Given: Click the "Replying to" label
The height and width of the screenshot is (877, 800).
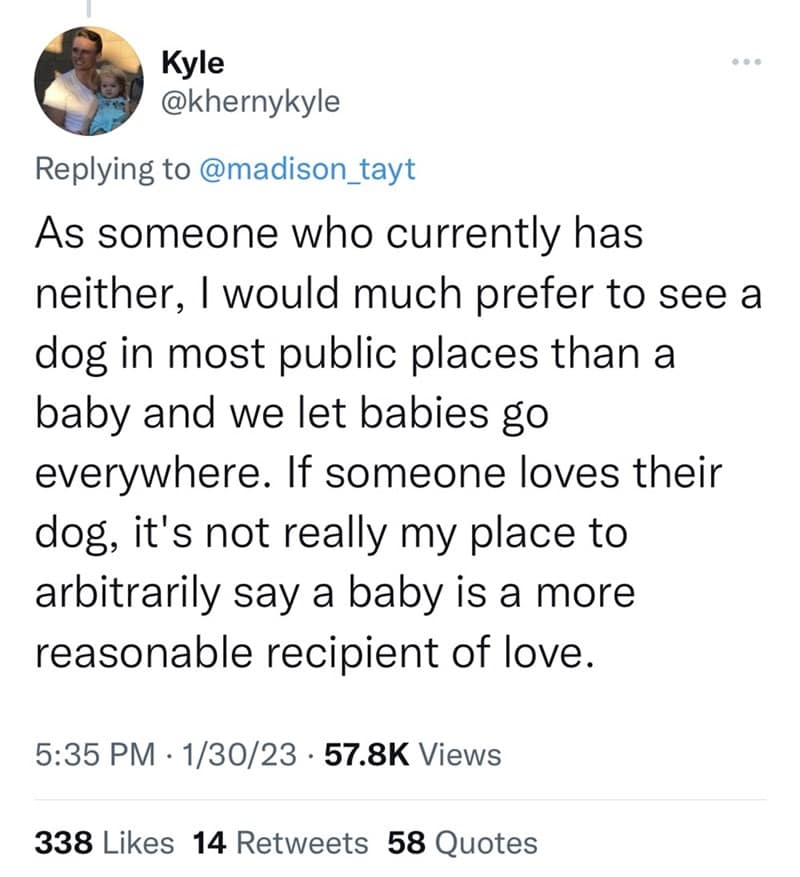Looking at the screenshot, I should [112, 169].
